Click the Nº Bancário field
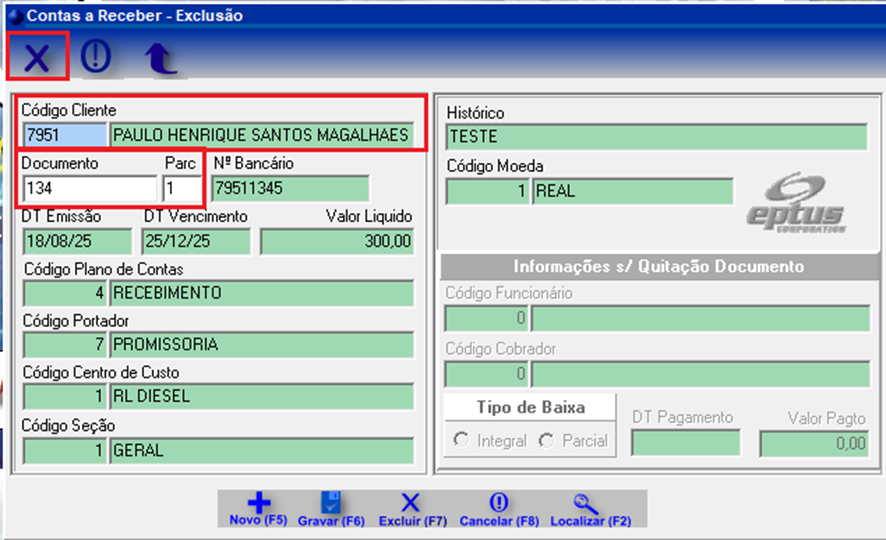The image size is (886, 540). [290, 188]
